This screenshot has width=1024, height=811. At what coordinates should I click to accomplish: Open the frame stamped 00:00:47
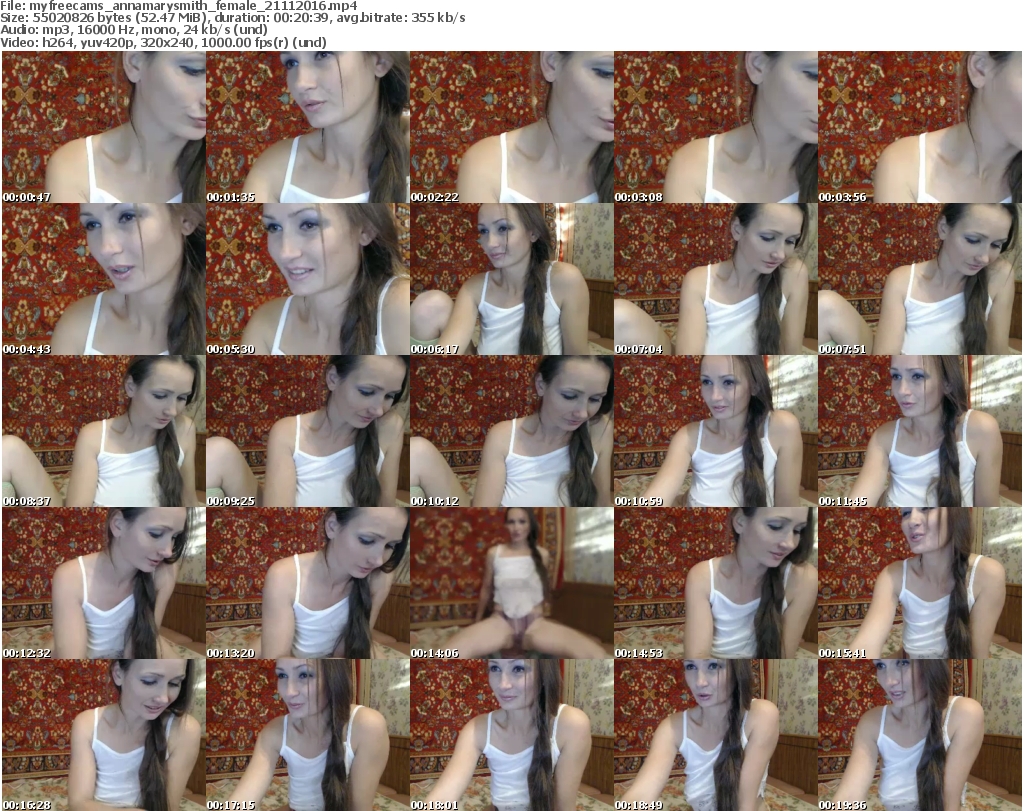coord(104,127)
